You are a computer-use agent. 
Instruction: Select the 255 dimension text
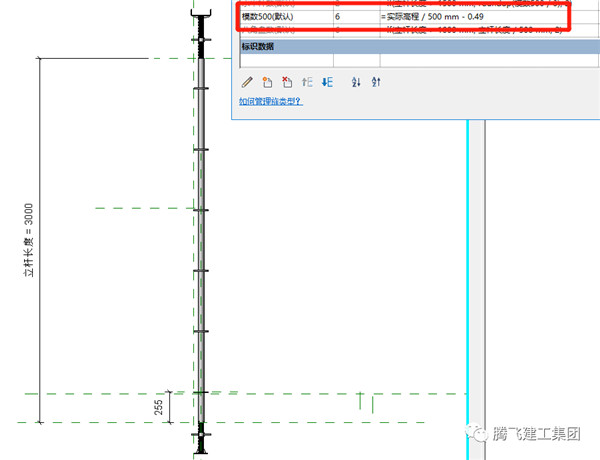[158, 407]
